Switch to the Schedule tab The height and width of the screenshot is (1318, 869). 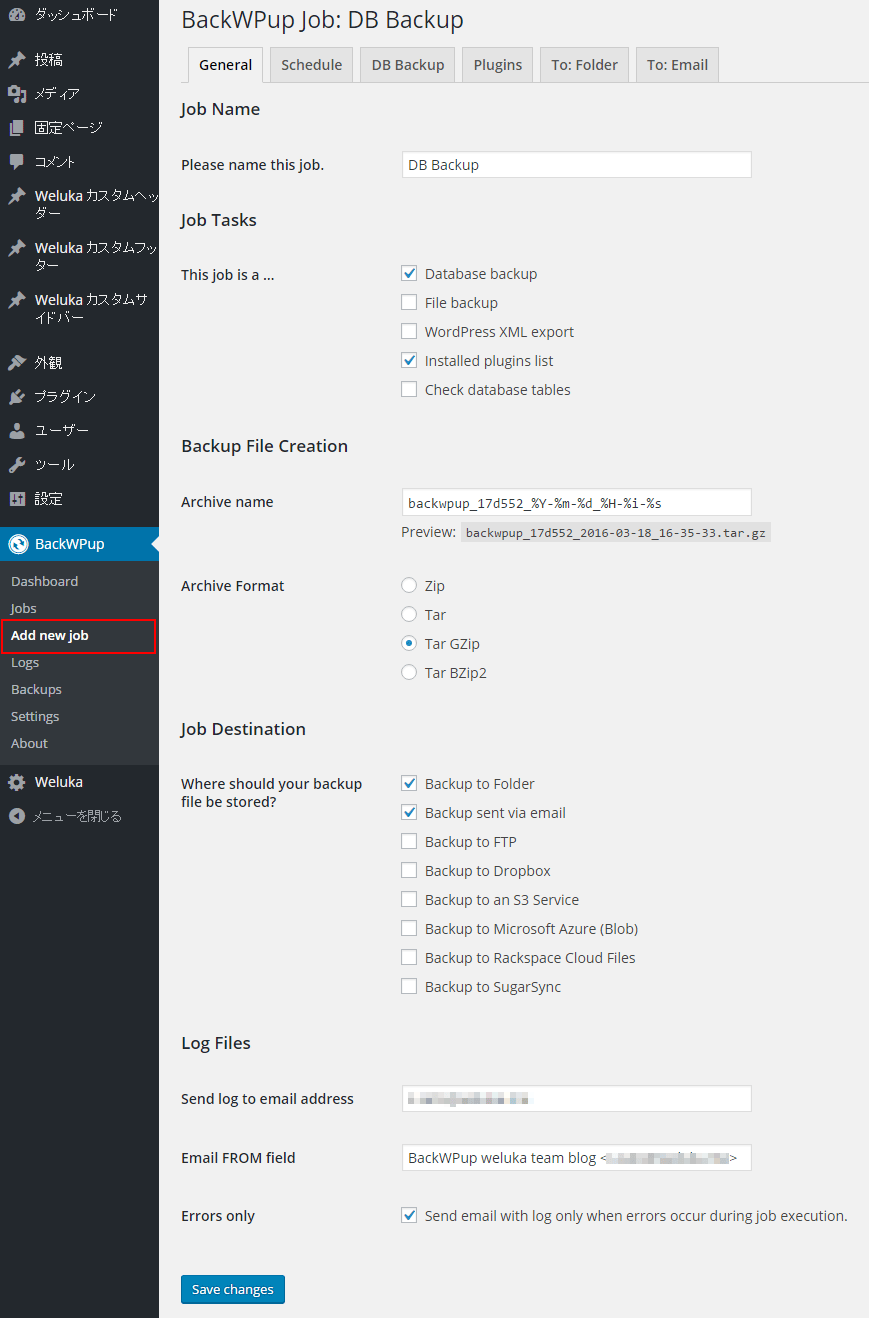click(x=312, y=65)
